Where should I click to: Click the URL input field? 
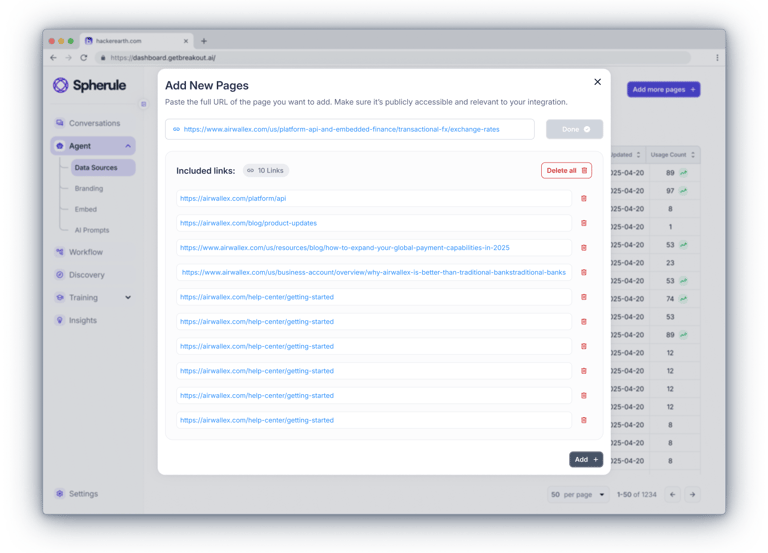pos(350,129)
